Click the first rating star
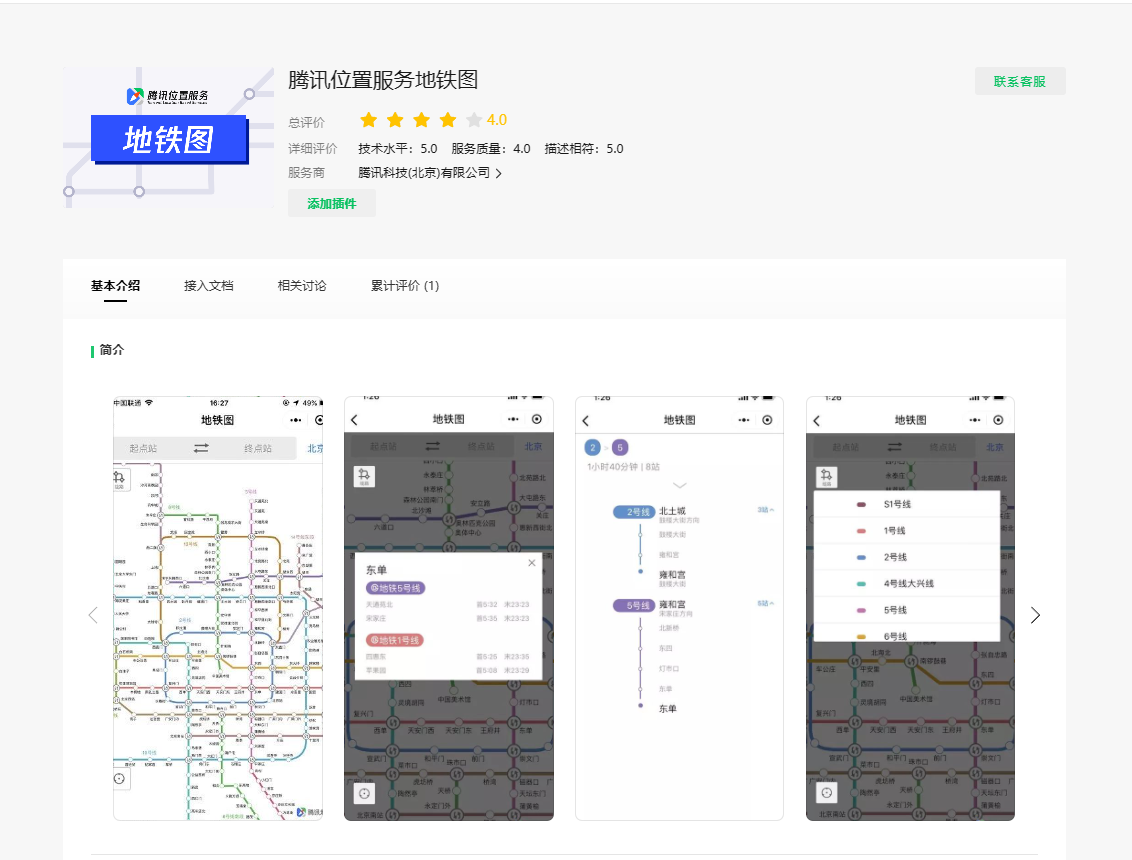The image size is (1132, 860). [x=369, y=120]
